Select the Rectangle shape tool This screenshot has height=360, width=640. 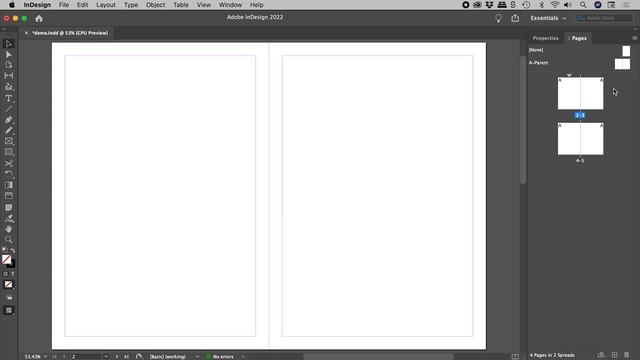pyautogui.click(x=9, y=152)
